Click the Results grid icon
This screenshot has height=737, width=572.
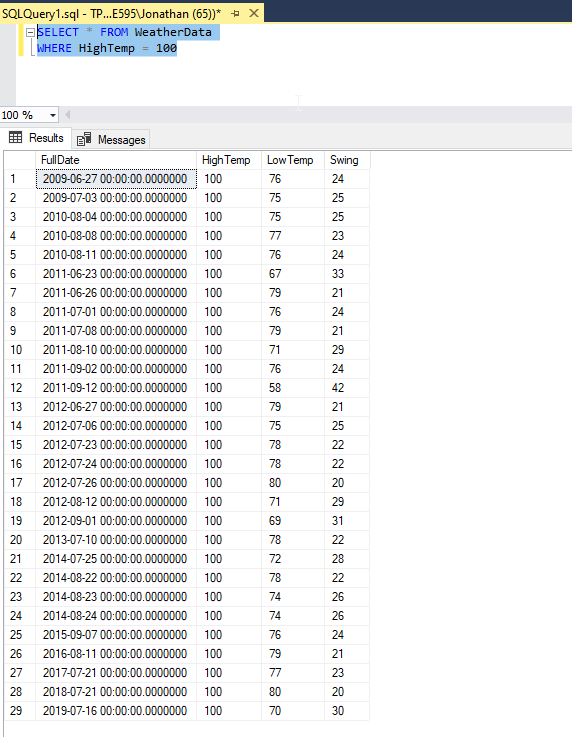pyautogui.click(x=16, y=137)
